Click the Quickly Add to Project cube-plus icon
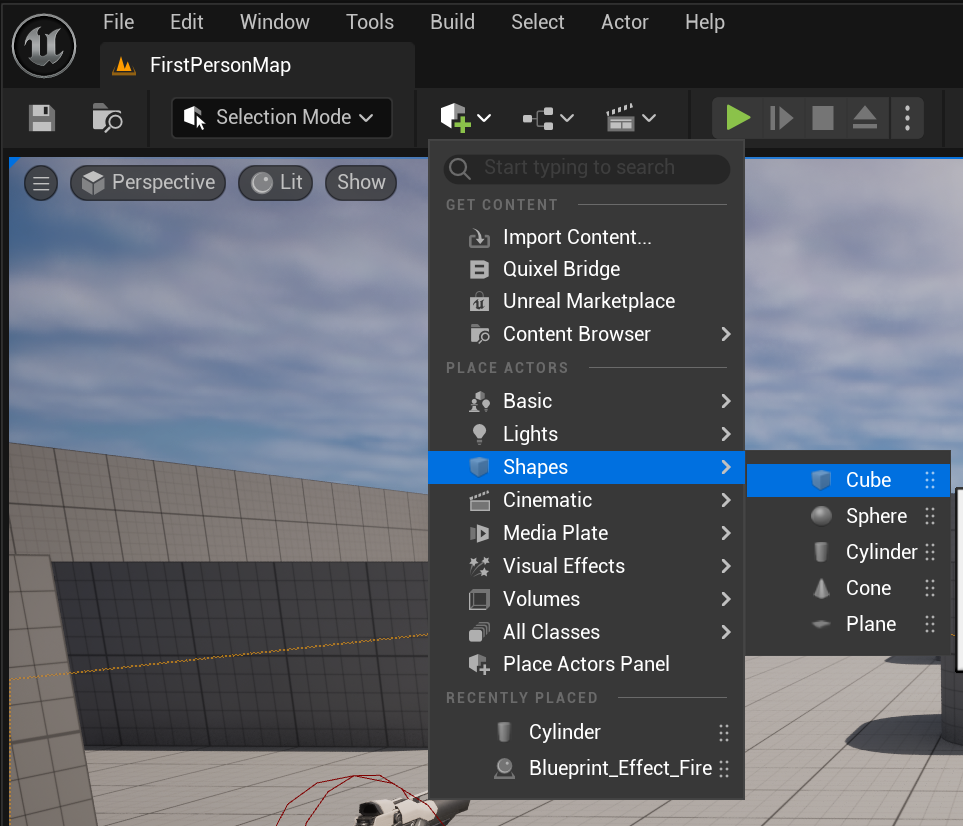The image size is (963, 826). (455, 117)
